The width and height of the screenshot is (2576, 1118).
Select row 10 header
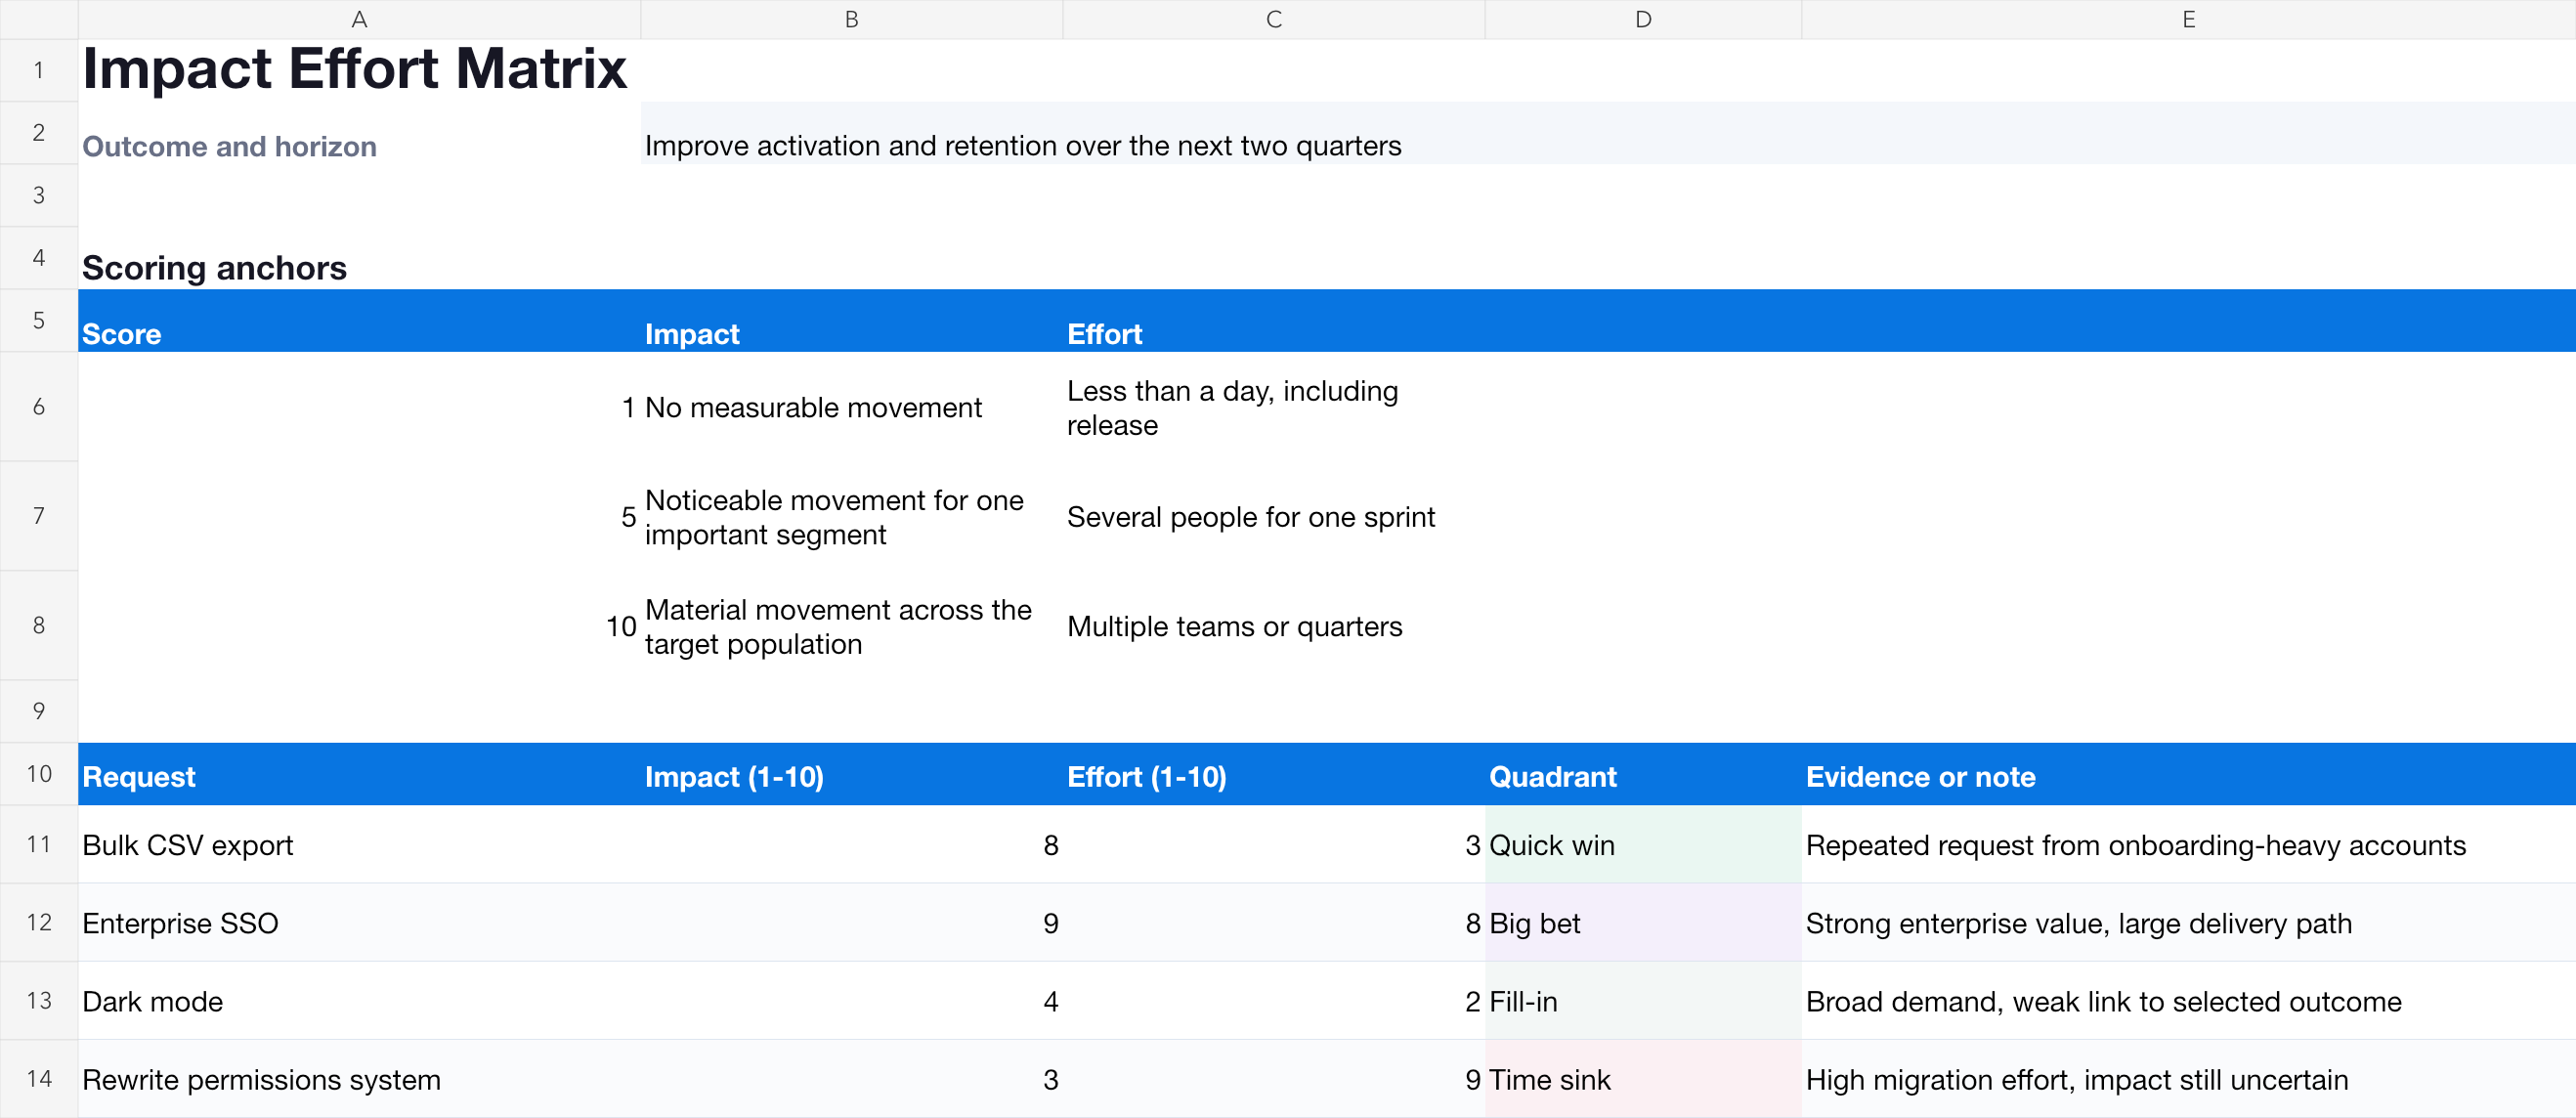point(39,774)
